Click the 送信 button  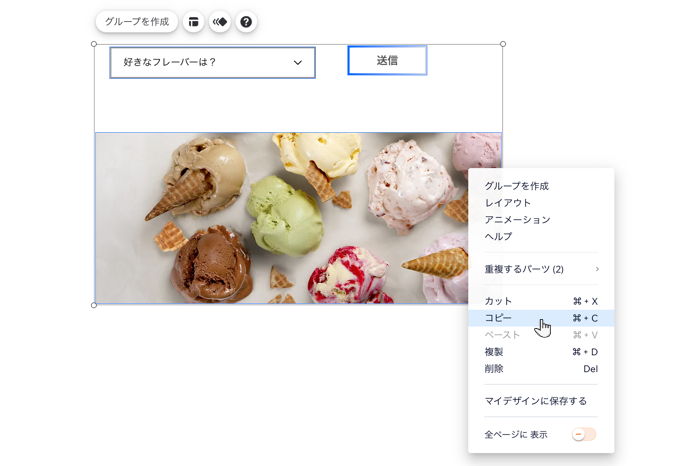click(387, 60)
